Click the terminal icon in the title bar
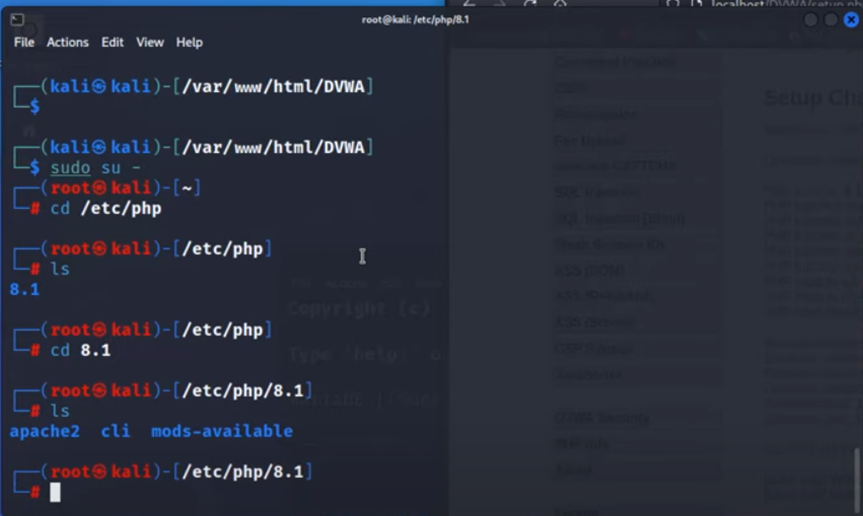The width and height of the screenshot is (863, 516). pyautogui.click(x=17, y=20)
